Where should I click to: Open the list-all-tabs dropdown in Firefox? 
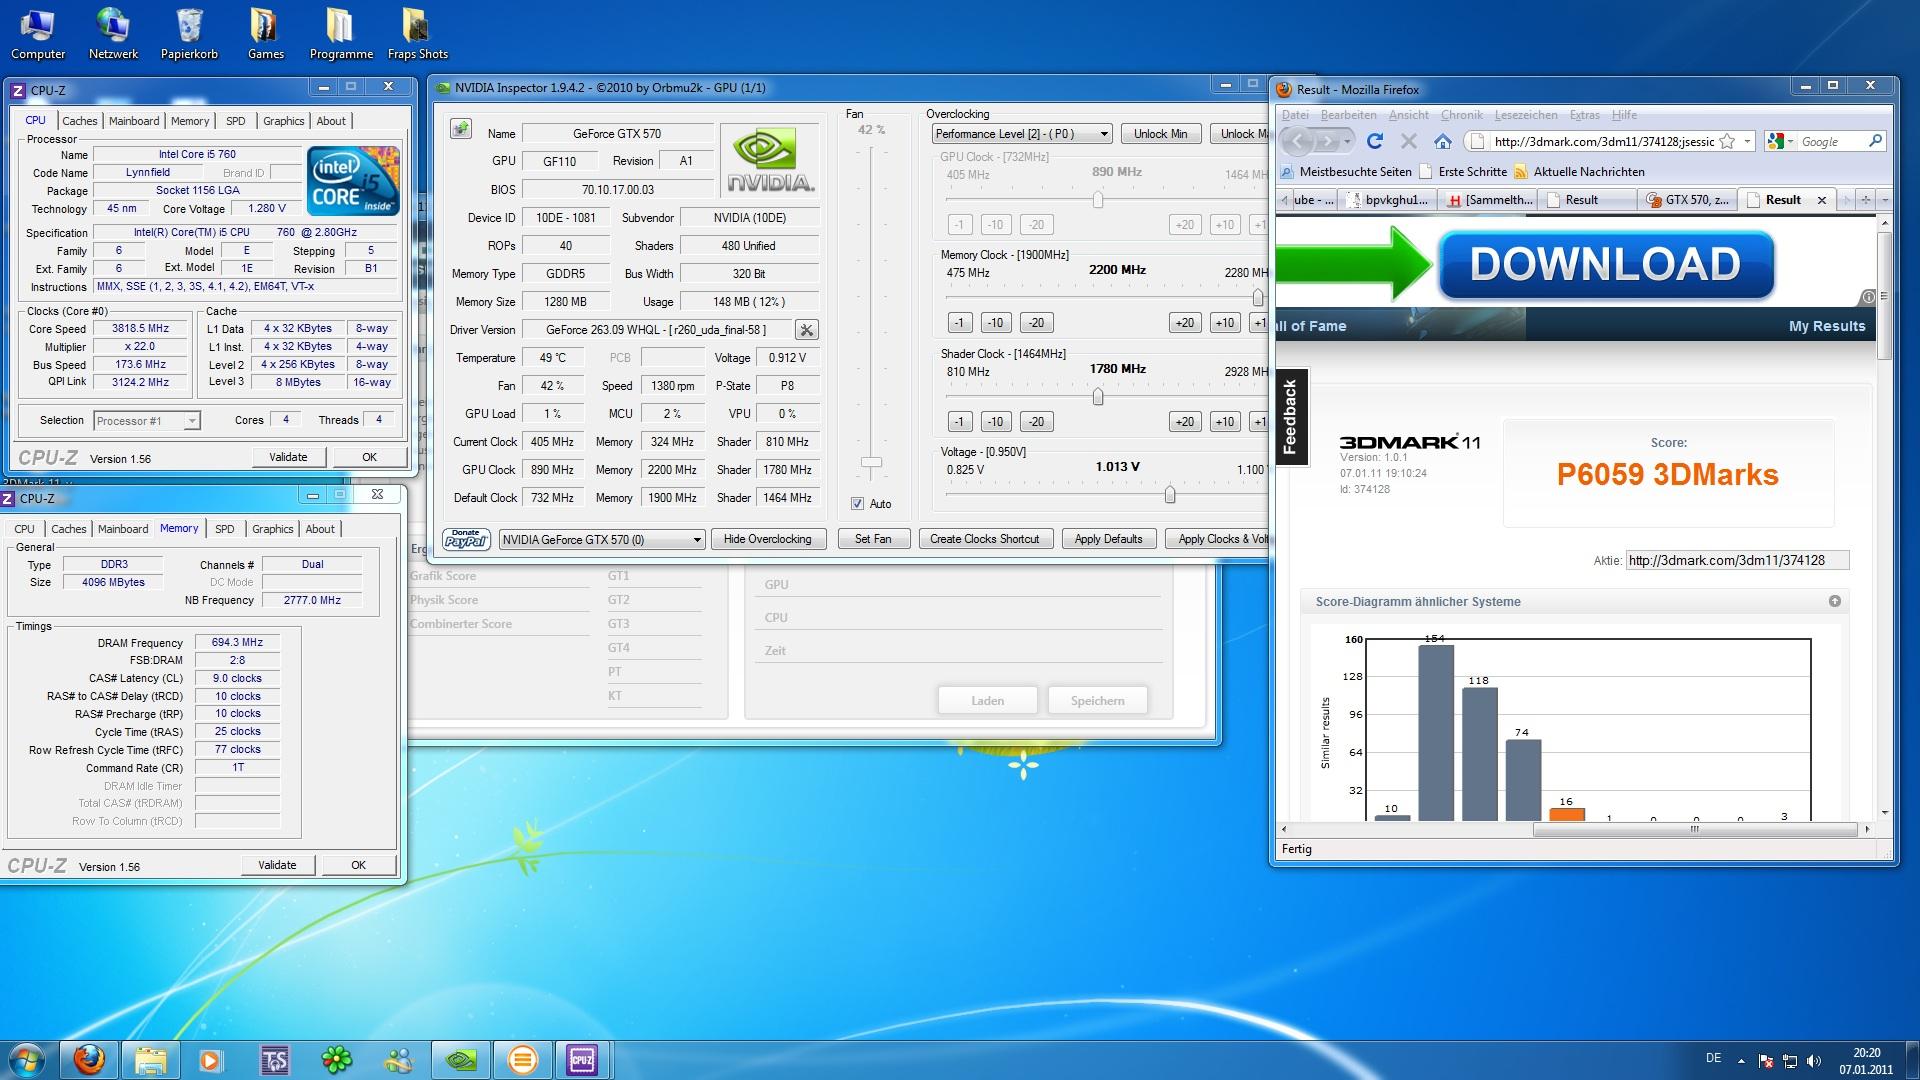(1885, 200)
